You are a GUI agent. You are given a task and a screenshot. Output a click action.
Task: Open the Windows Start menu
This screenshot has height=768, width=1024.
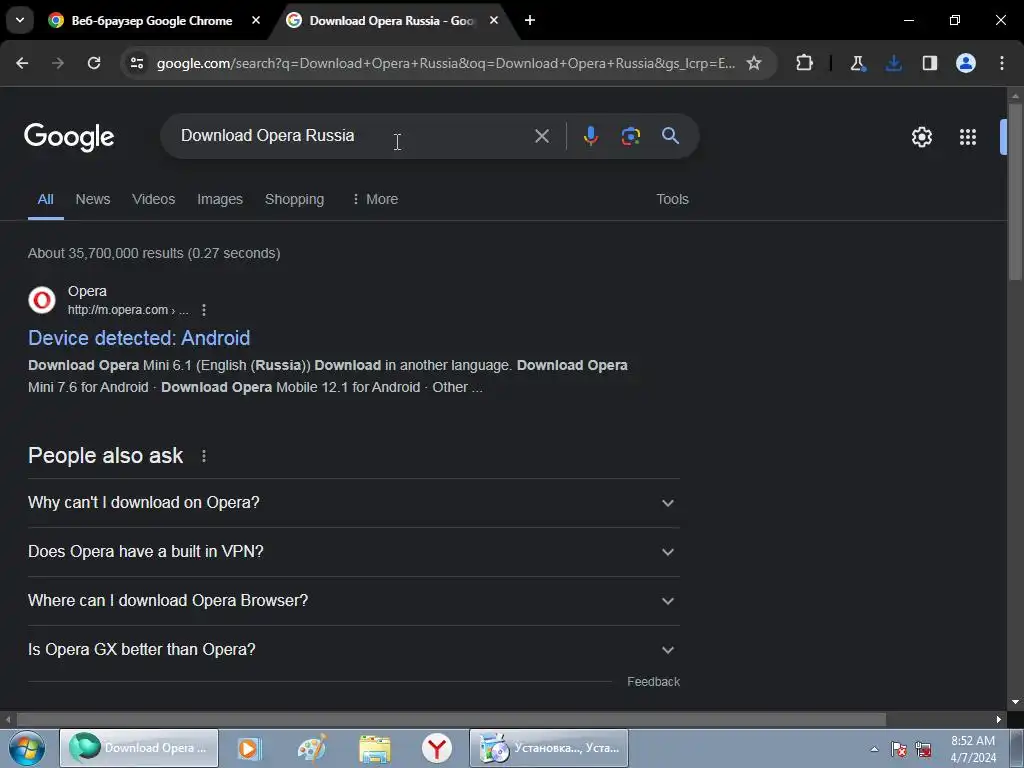pos(27,748)
